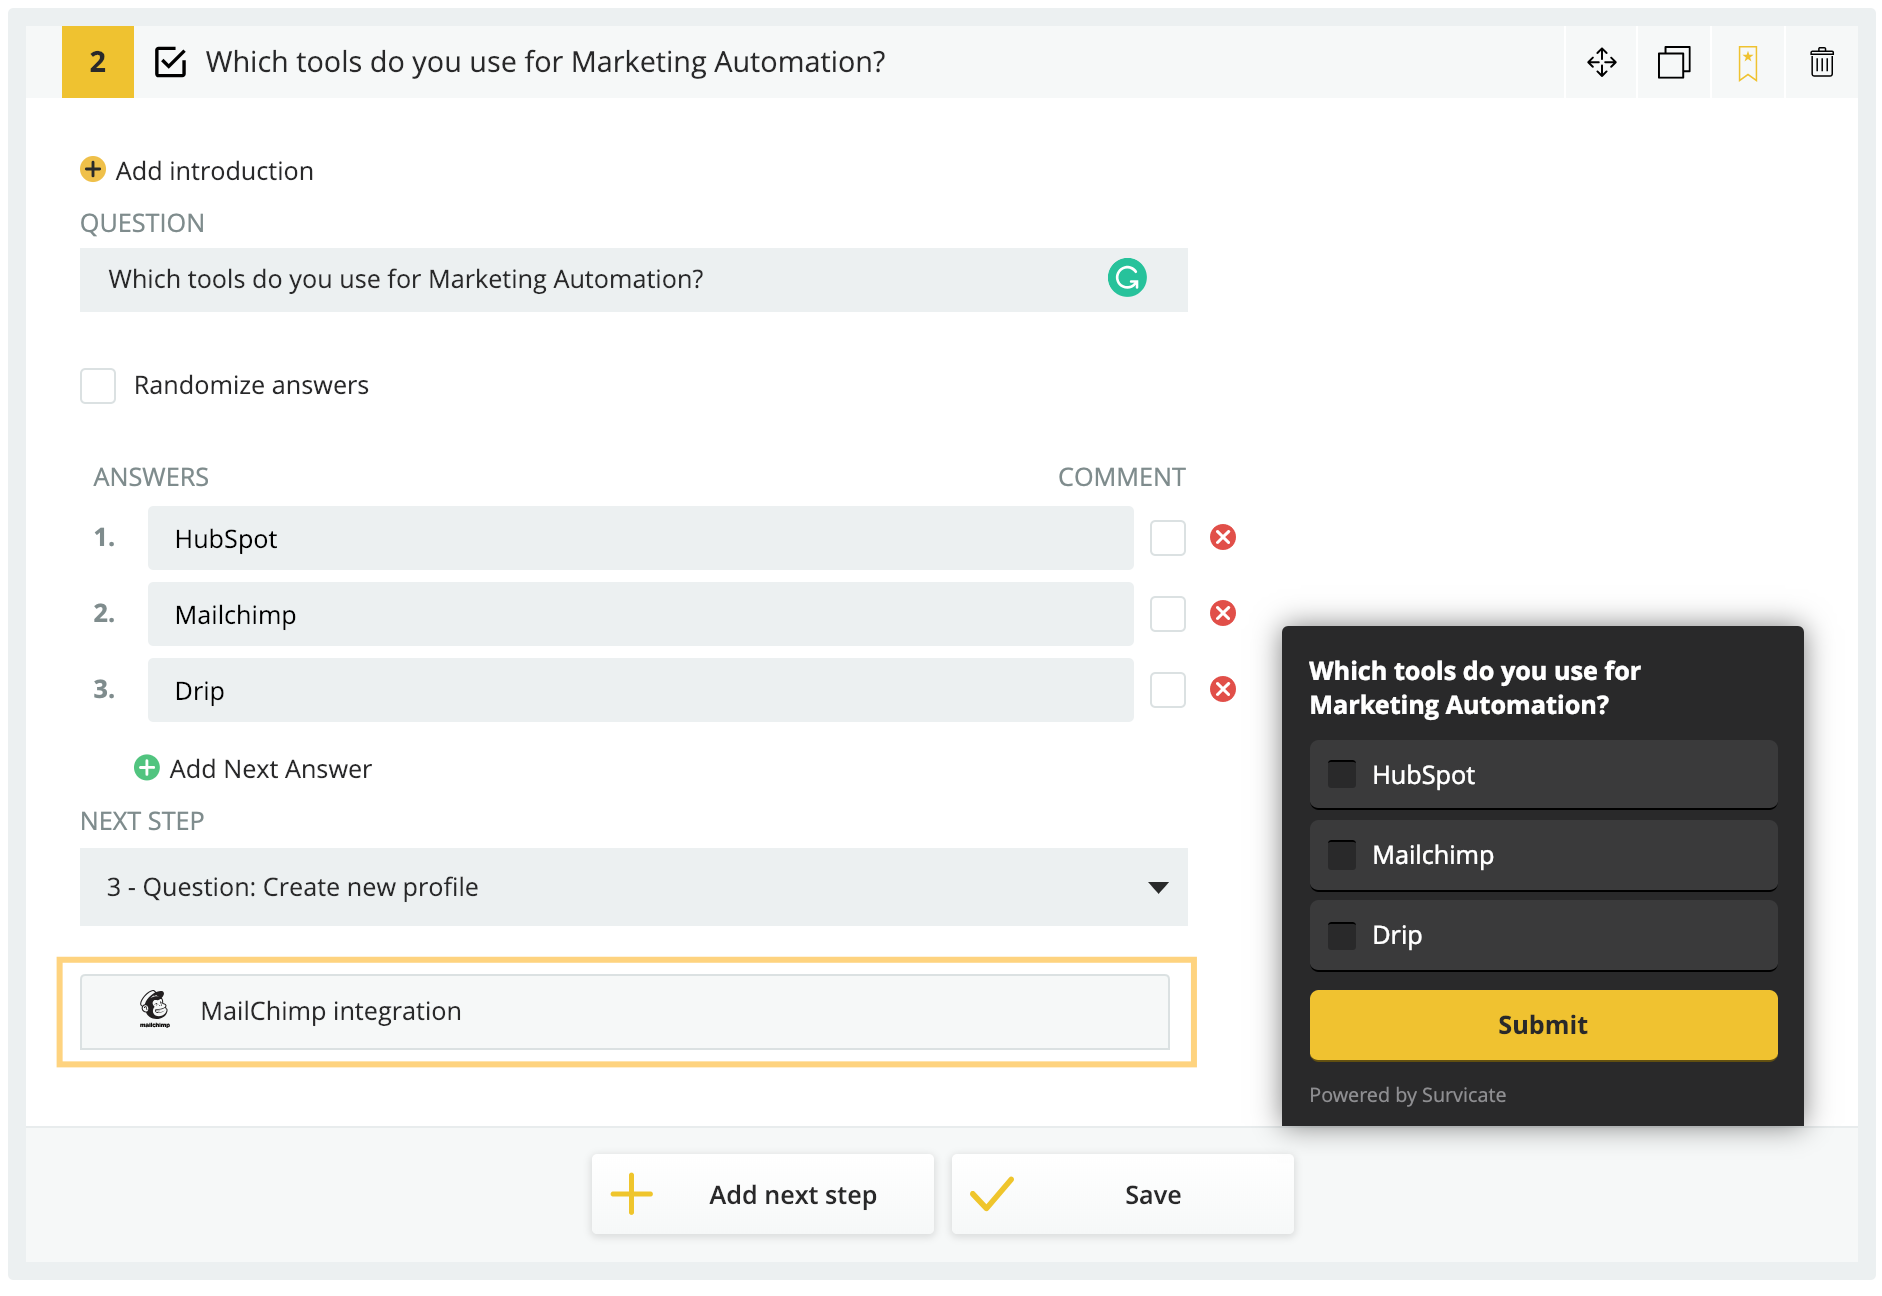Click the plus icon beside Add introduction
The width and height of the screenshot is (1882, 1296).
click(93, 169)
